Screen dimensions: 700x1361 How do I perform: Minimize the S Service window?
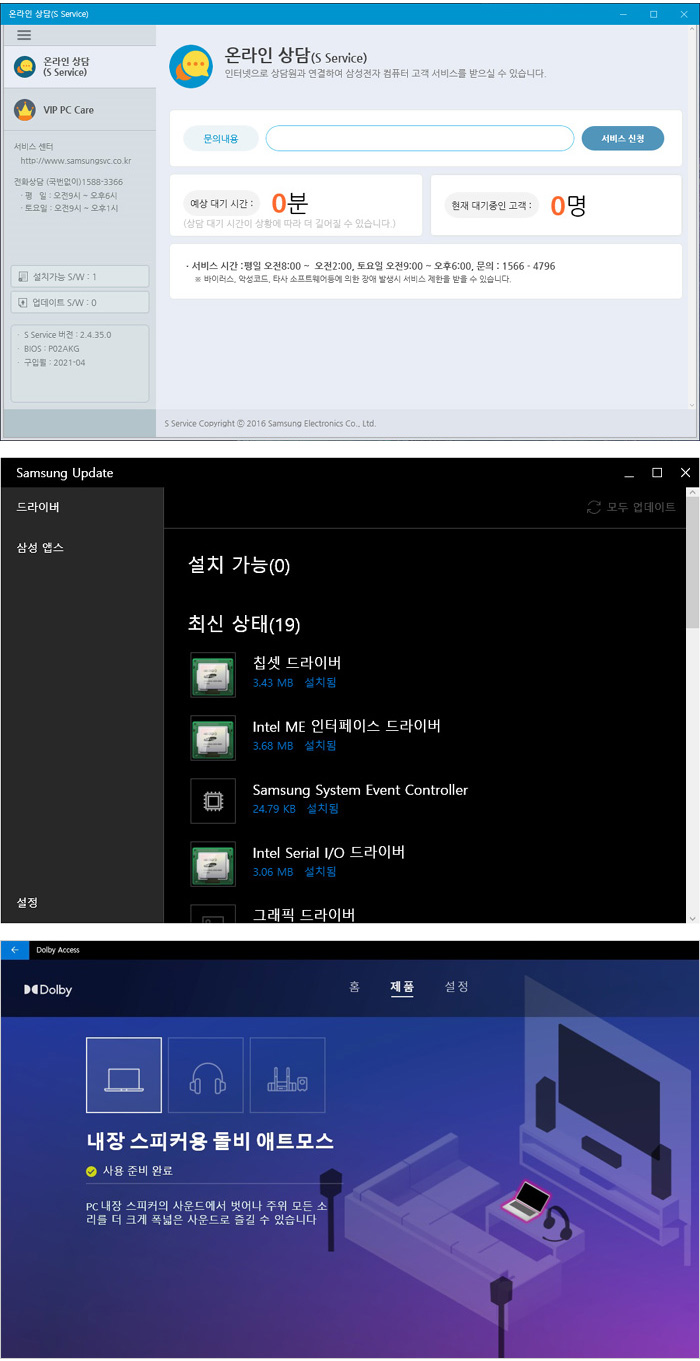point(622,14)
